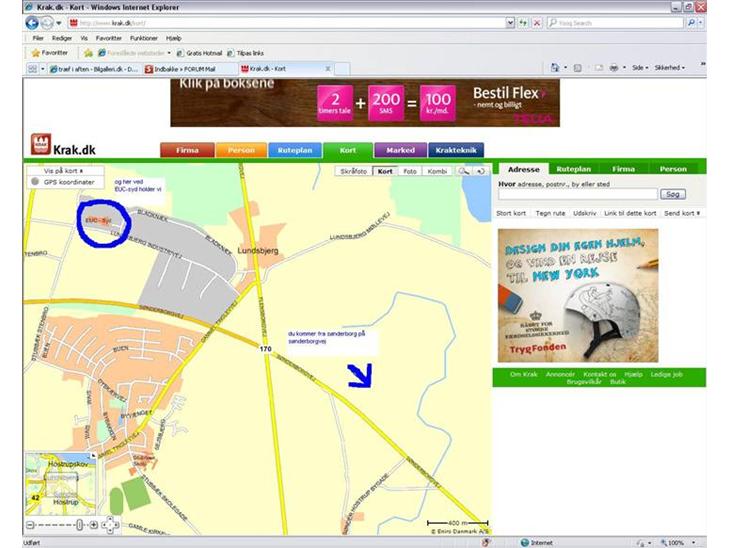Image resolution: width=730 pixels, height=548 pixels.
Task: Click the map zoom-in plus button
Action: click(95, 524)
